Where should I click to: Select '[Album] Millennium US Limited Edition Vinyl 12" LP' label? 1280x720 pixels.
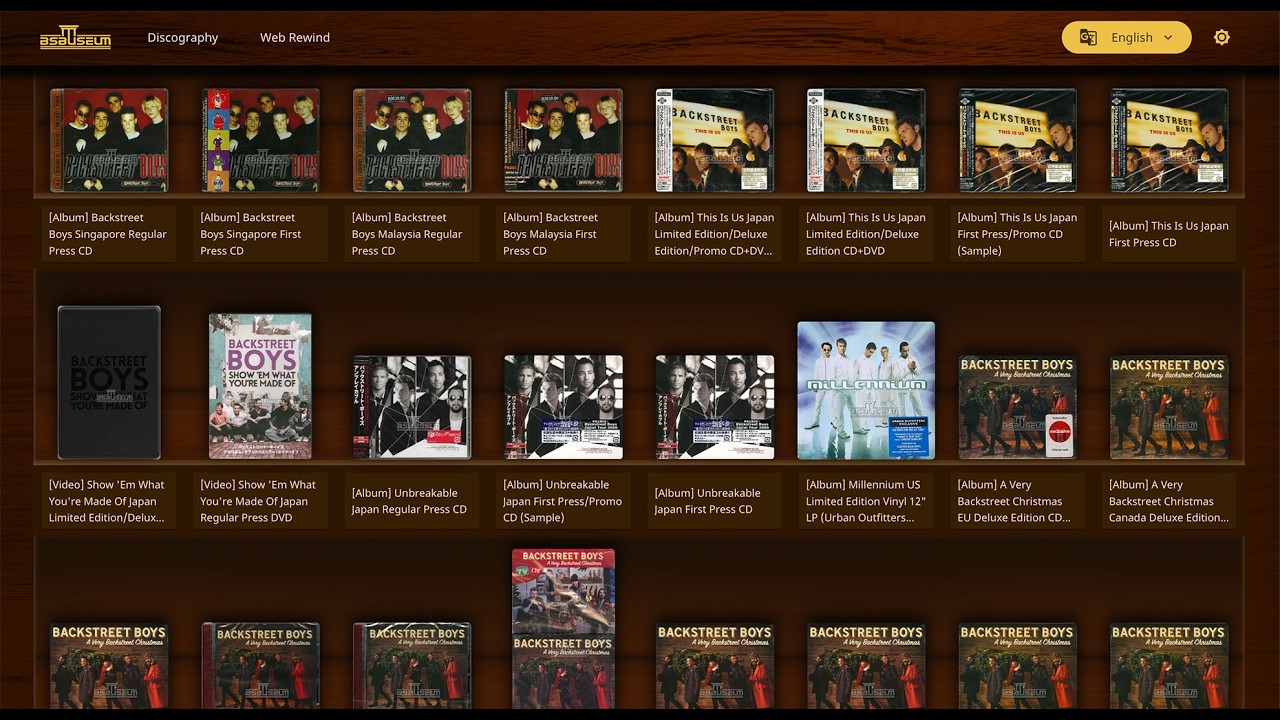coord(866,501)
